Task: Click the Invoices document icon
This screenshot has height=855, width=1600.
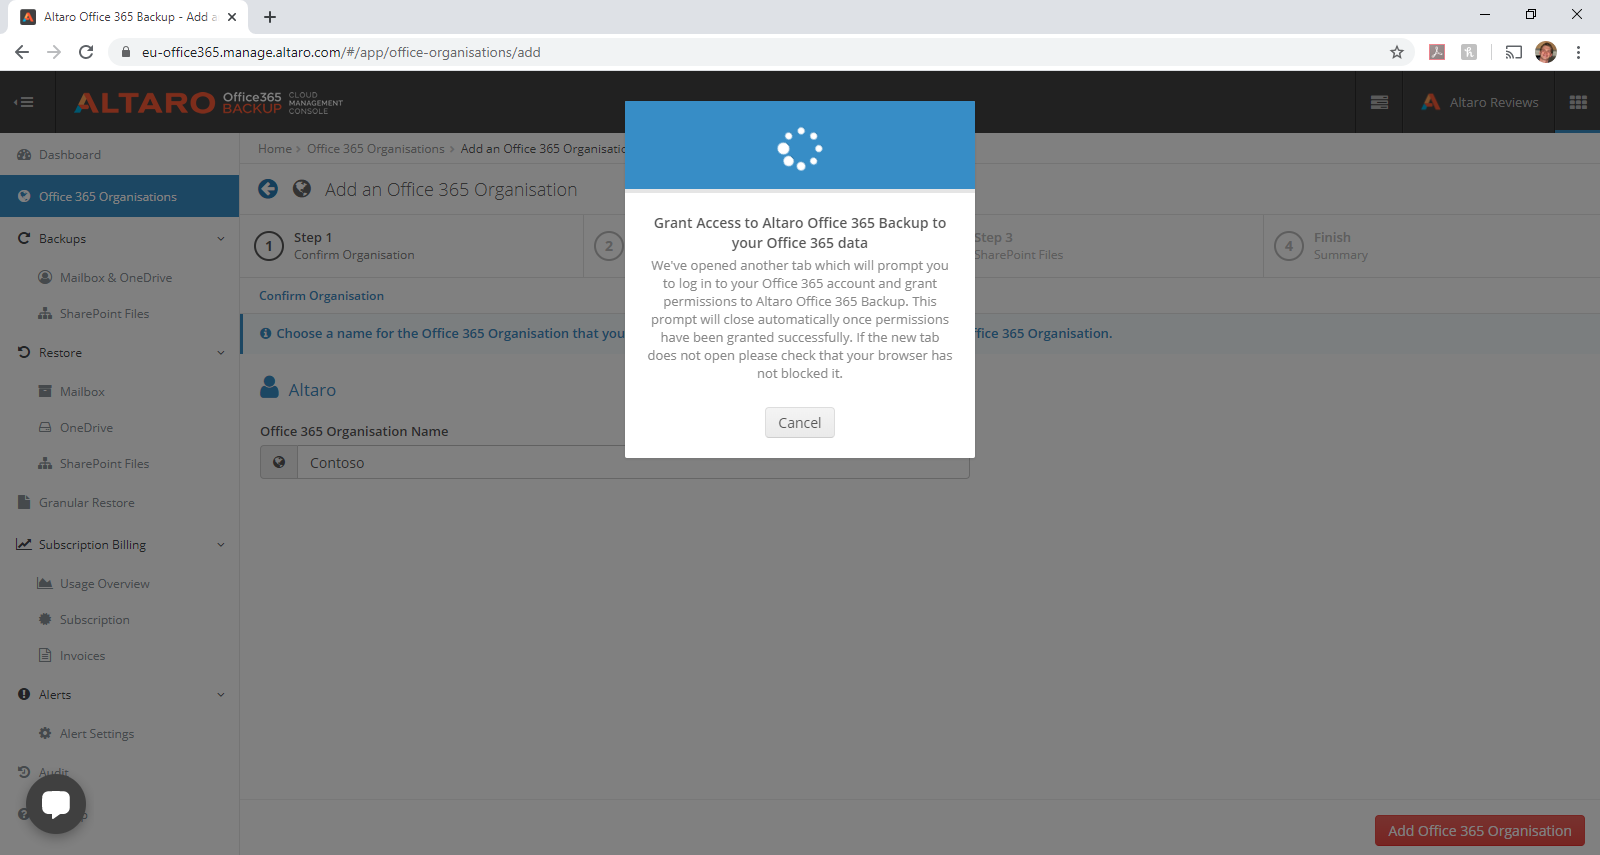Action: 45,655
